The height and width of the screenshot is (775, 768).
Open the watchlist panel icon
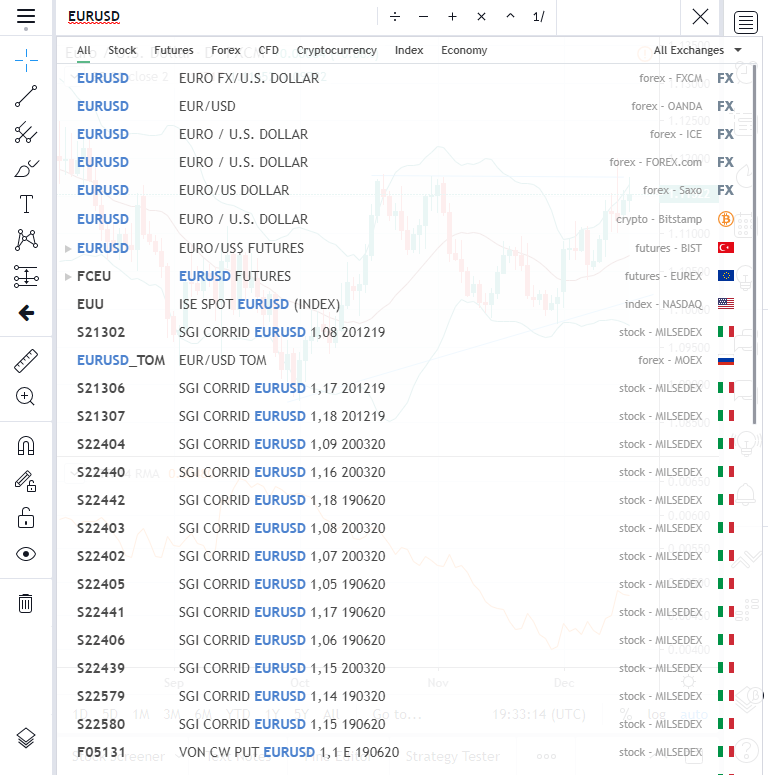[x=746, y=22]
